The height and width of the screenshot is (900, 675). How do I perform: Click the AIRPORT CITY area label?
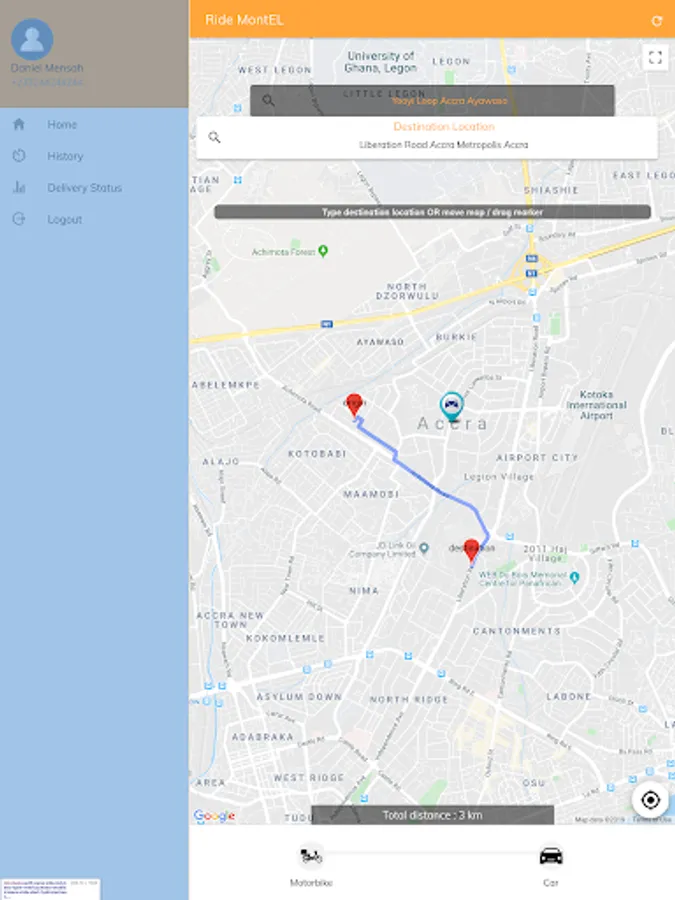coord(537,457)
